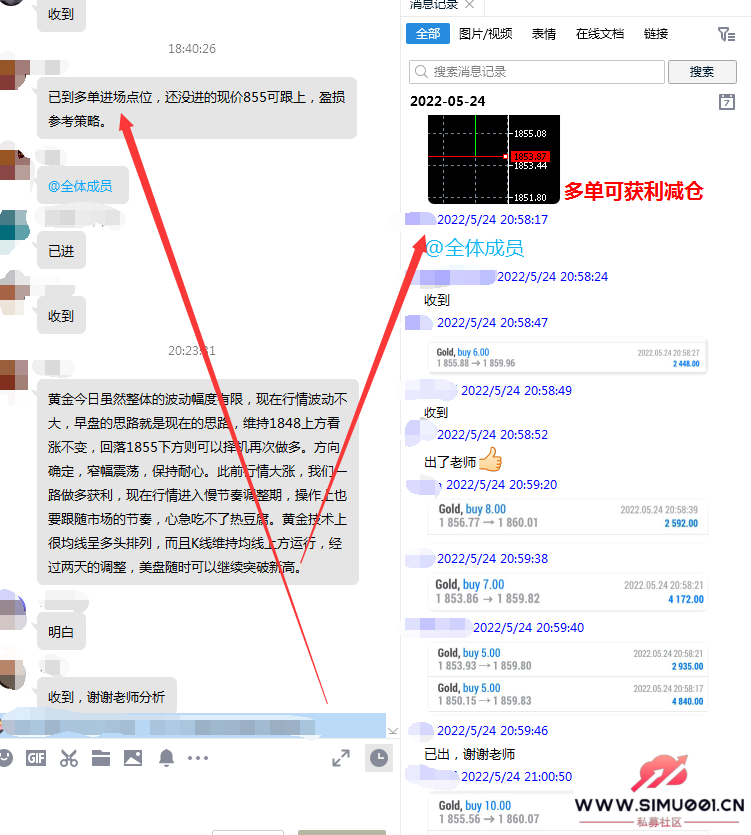Viewport: 751px width, 835px height.
Task: Click the 搜索 button
Action: [x=702, y=72]
